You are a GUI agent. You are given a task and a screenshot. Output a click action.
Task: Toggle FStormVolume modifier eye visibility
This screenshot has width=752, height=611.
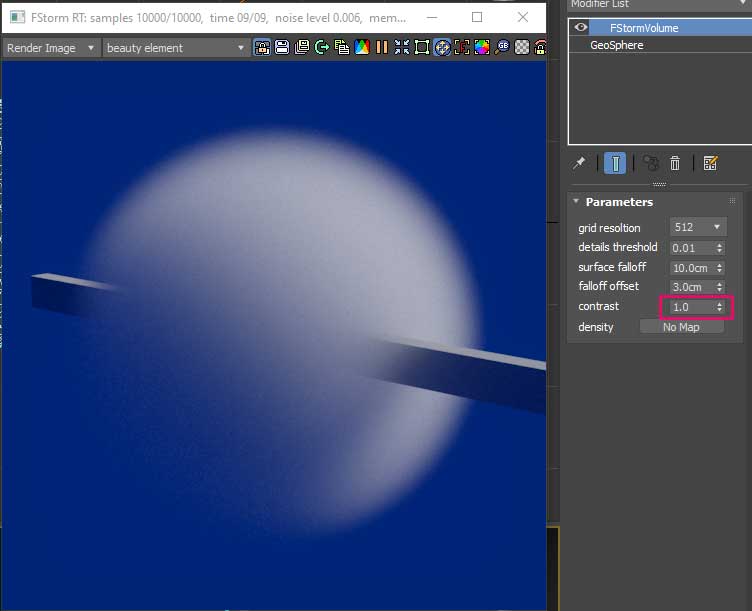click(x=580, y=28)
